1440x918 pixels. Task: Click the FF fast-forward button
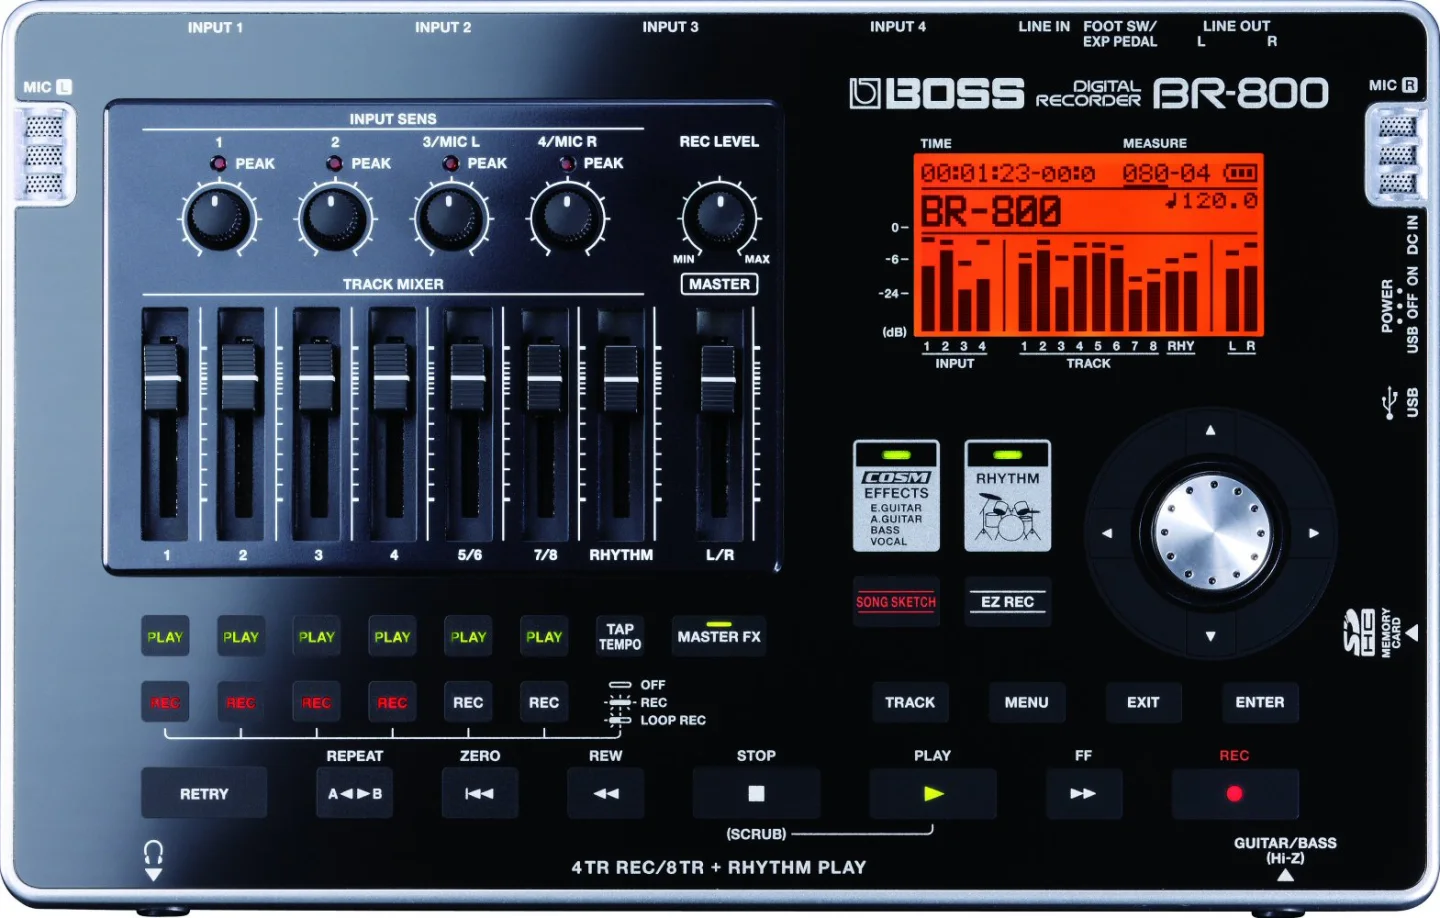tap(1083, 793)
